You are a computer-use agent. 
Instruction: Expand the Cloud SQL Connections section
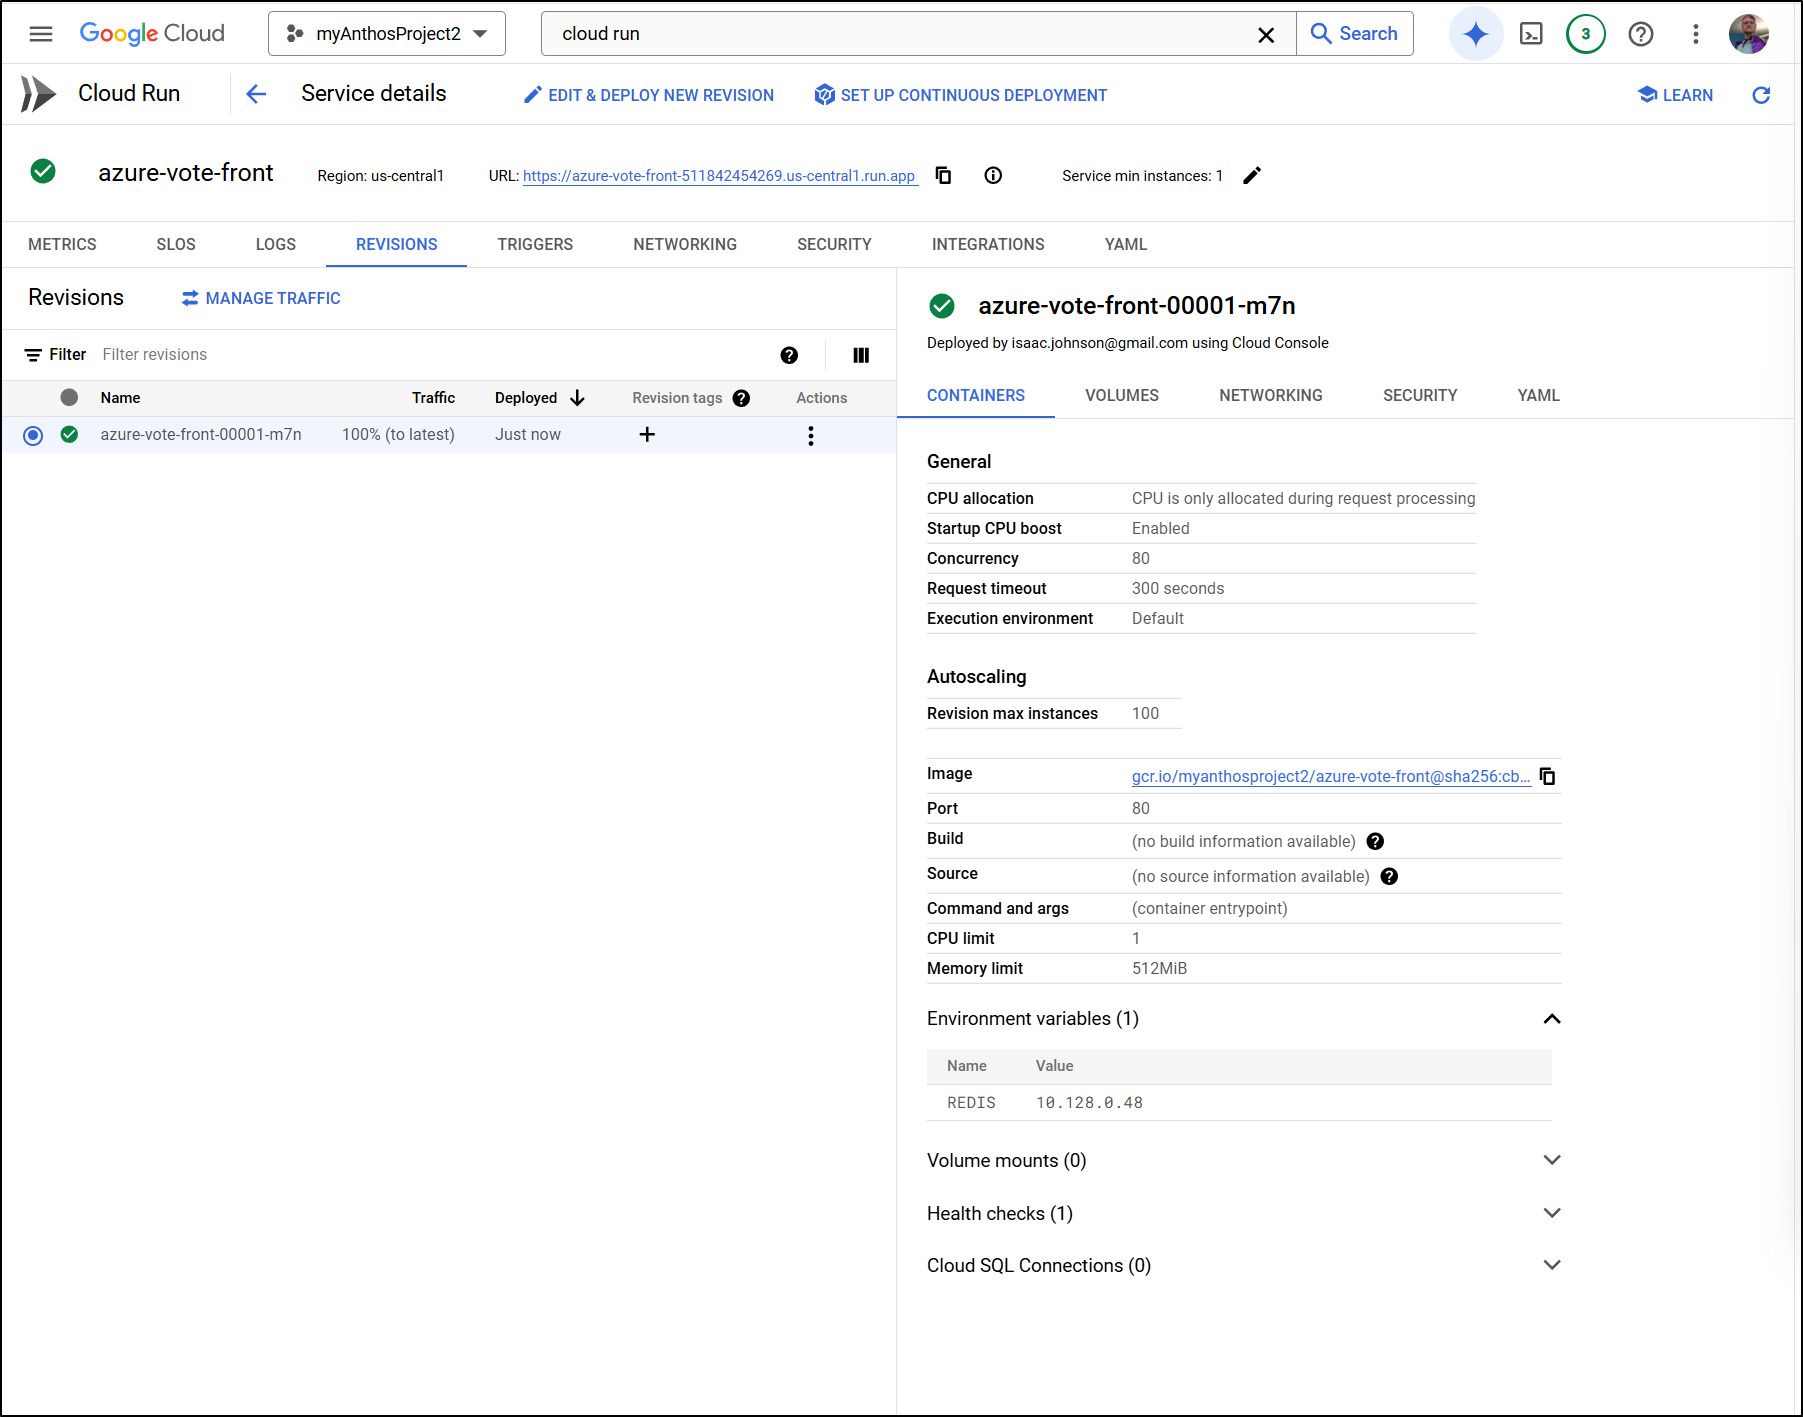(x=1552, y=1265)
